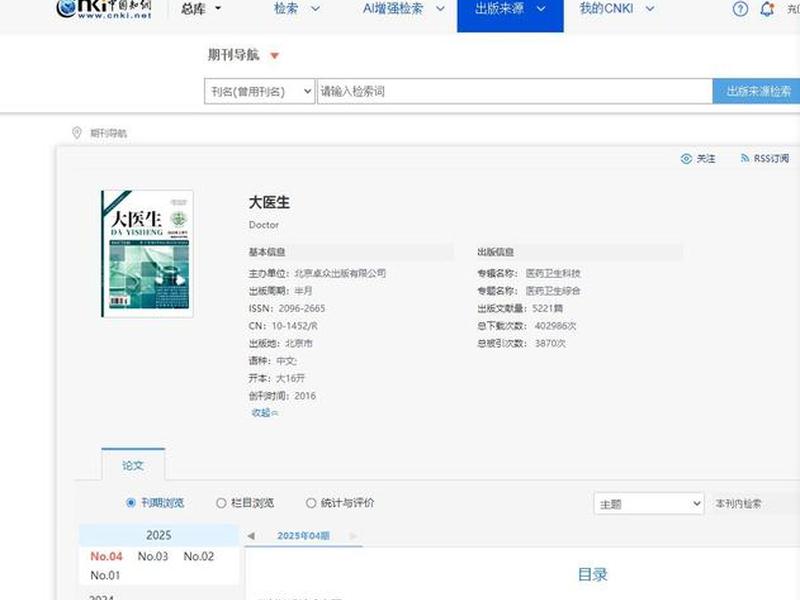Screen dimensions: 800x600
Task: Expand the 期刊导航 red triangle dropdown
Action: pyautogui.click(x=274, y=56)
